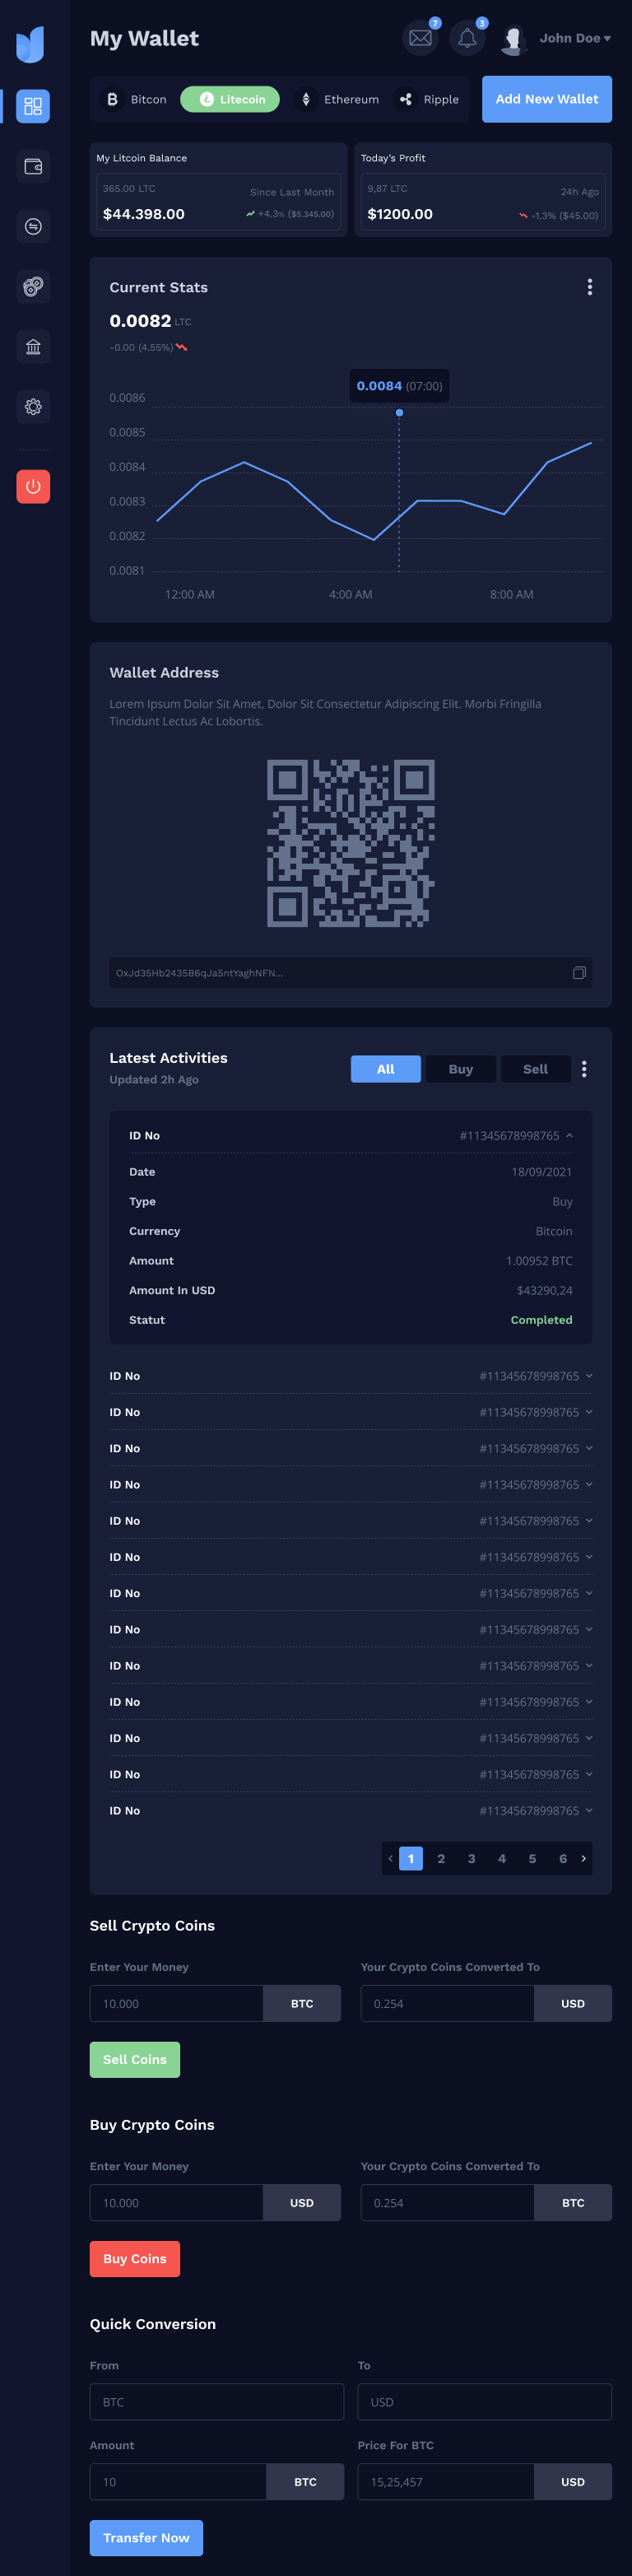Open the dashboard grid icon in the sidebar
Viewport: 632px width, 2576px height.
(x=33, y=106)
